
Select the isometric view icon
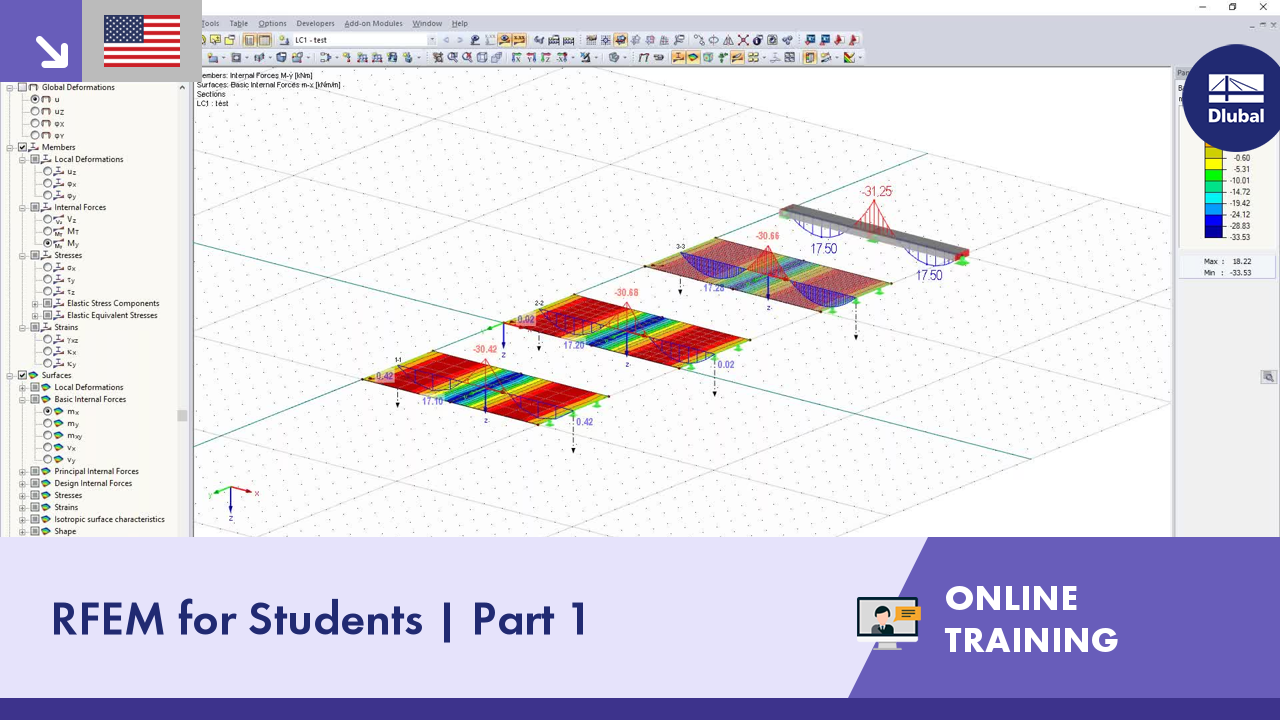[481, 57]
